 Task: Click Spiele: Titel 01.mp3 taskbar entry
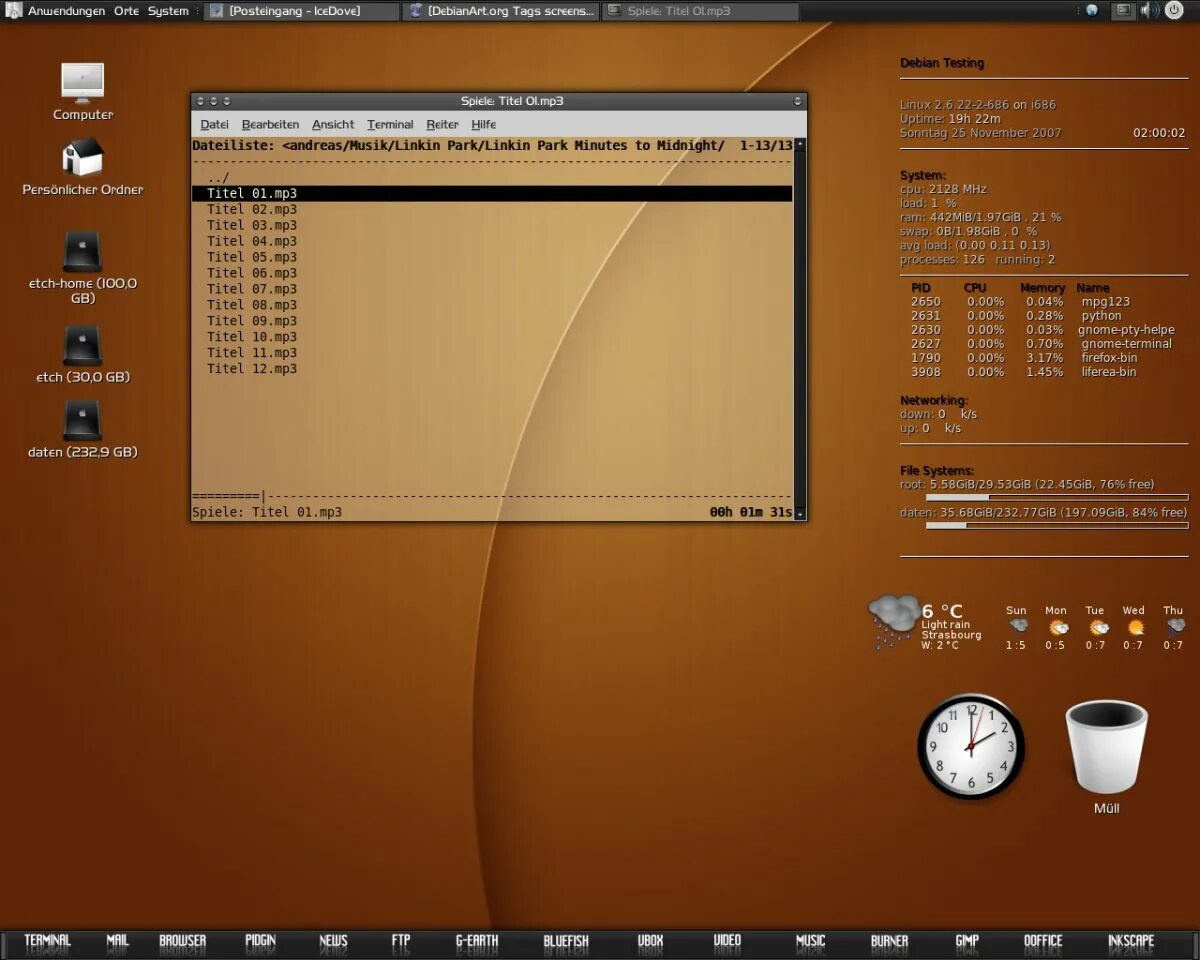coord(701,11)
